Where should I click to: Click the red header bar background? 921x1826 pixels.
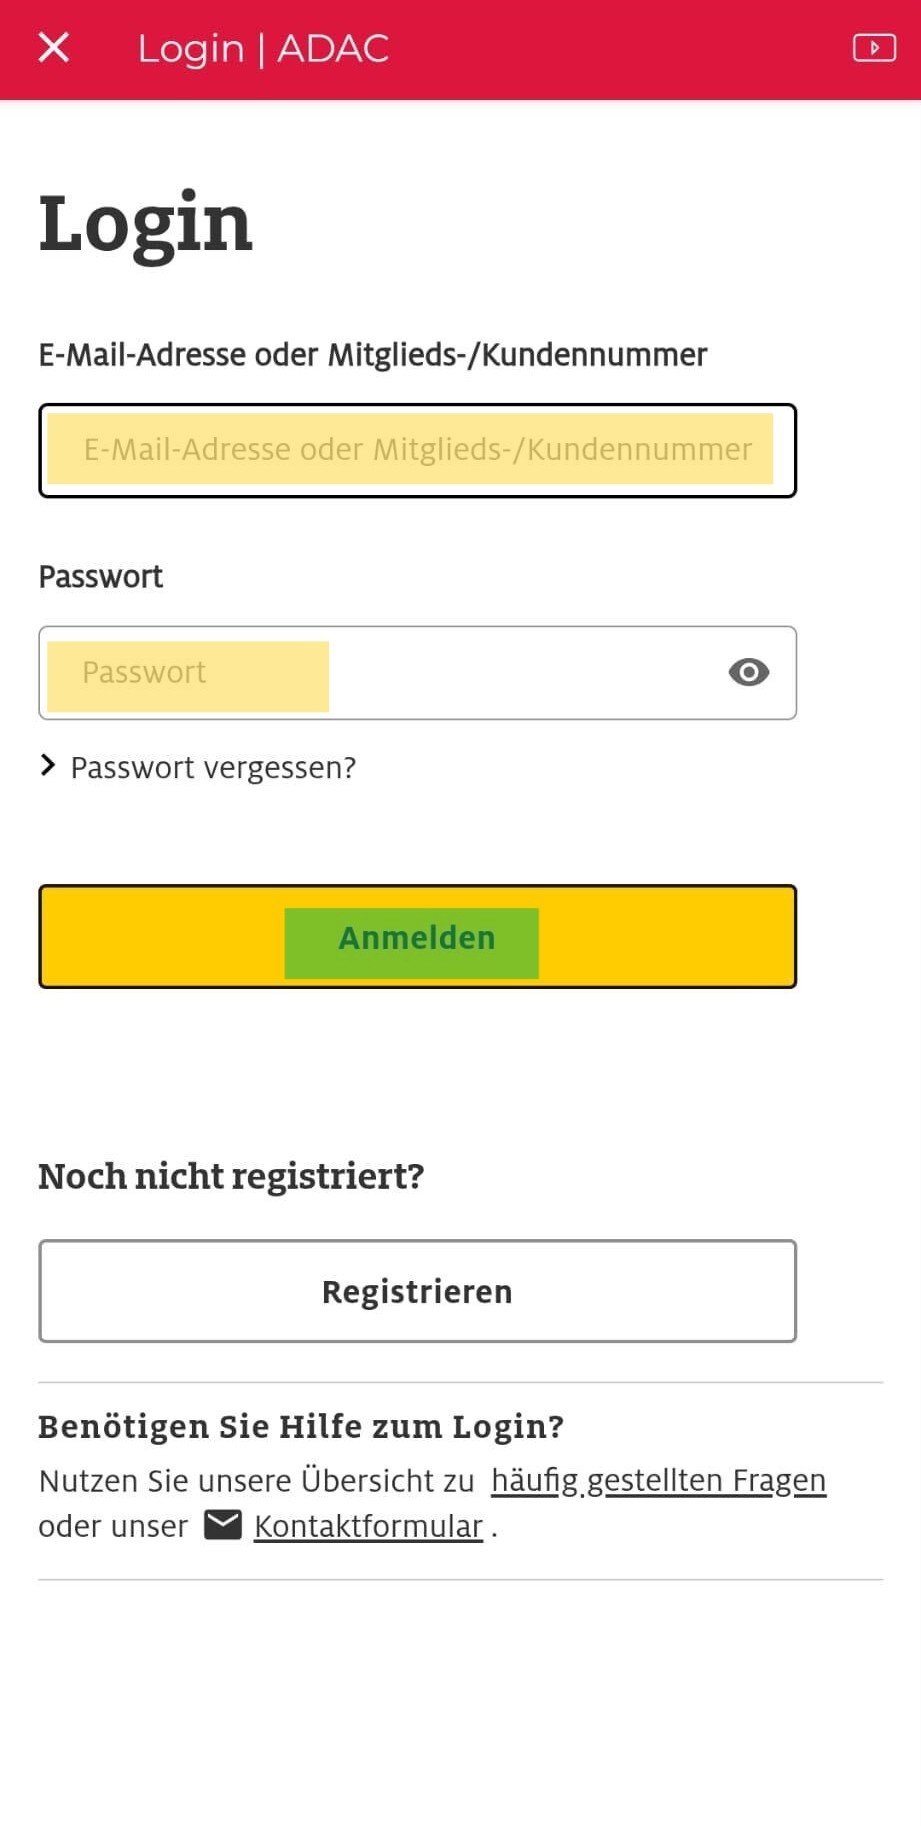[x=620, y=48]
